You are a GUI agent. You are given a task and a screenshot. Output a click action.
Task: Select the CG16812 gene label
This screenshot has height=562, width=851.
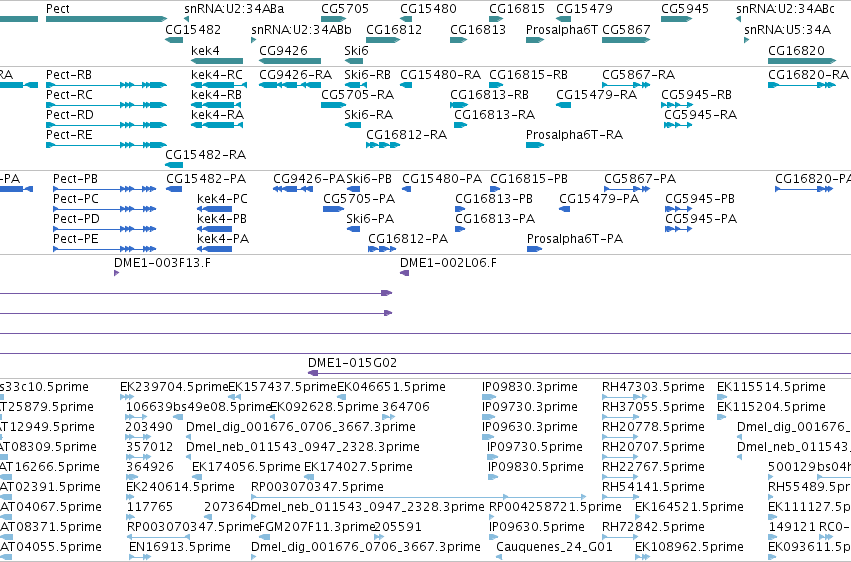pos(394,29)
